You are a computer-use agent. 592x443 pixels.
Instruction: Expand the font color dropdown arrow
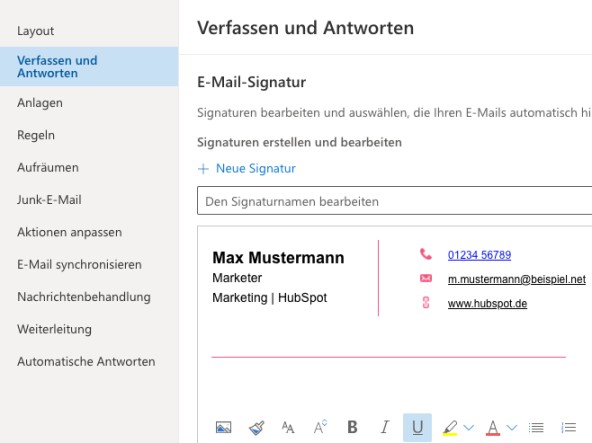[512, 428]
